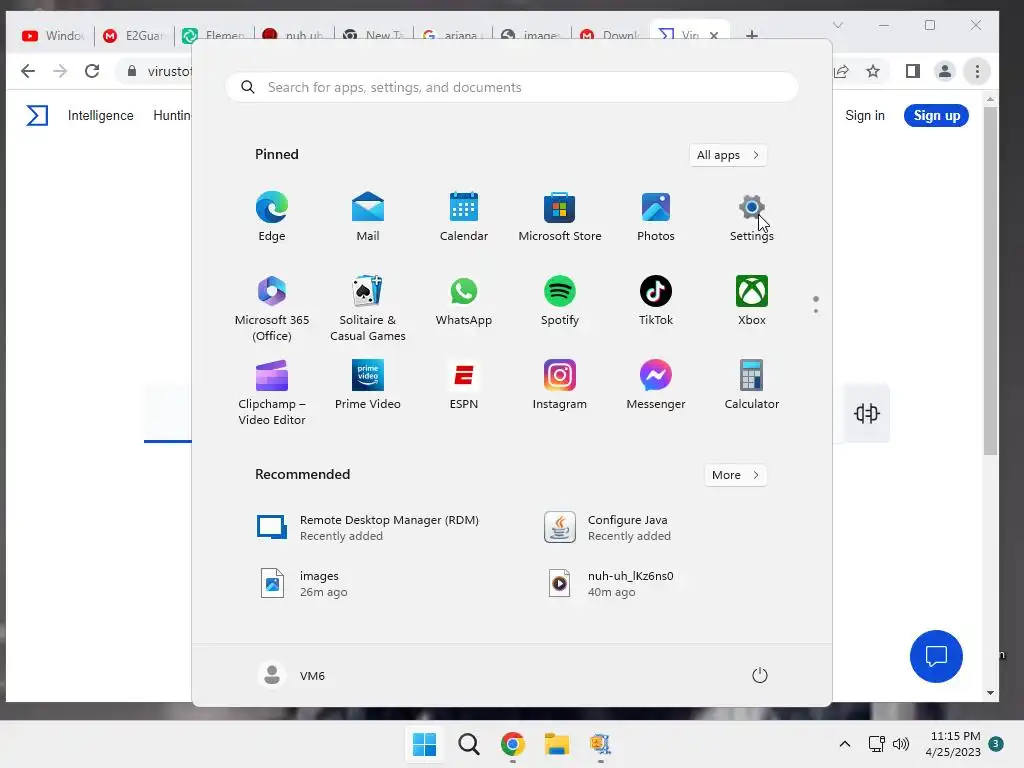Switch to the Downloads tab in Chrome
Screen dimensions: 1024x768
611,35
